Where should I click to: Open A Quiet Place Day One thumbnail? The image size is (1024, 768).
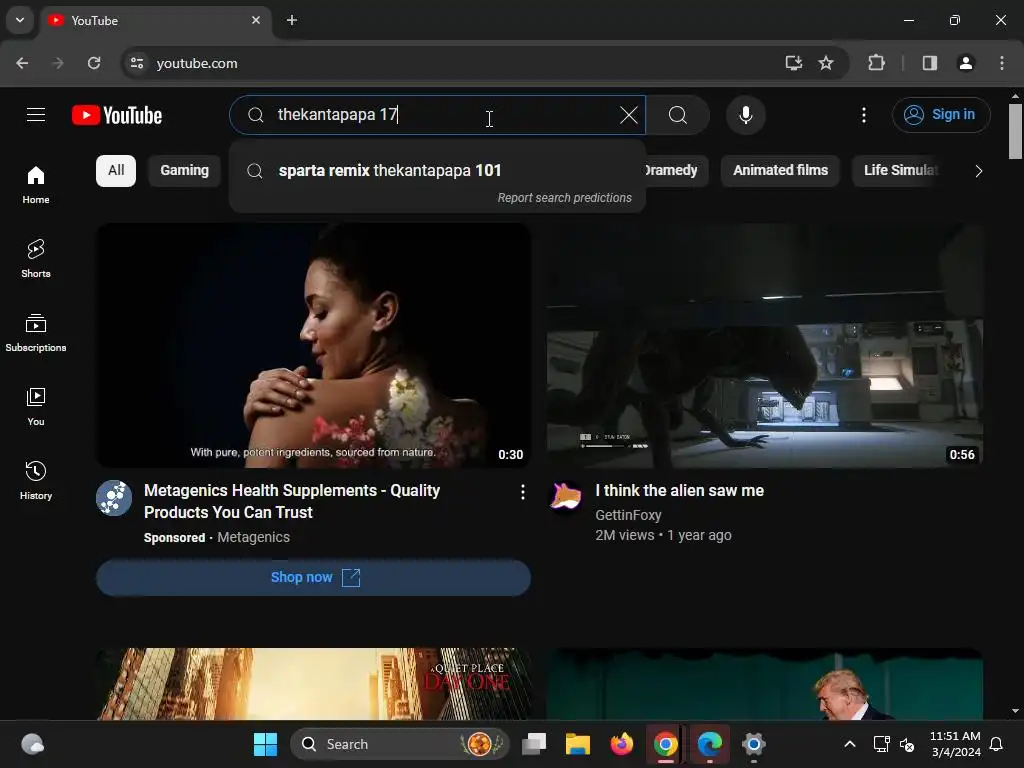tap(313, 684)
